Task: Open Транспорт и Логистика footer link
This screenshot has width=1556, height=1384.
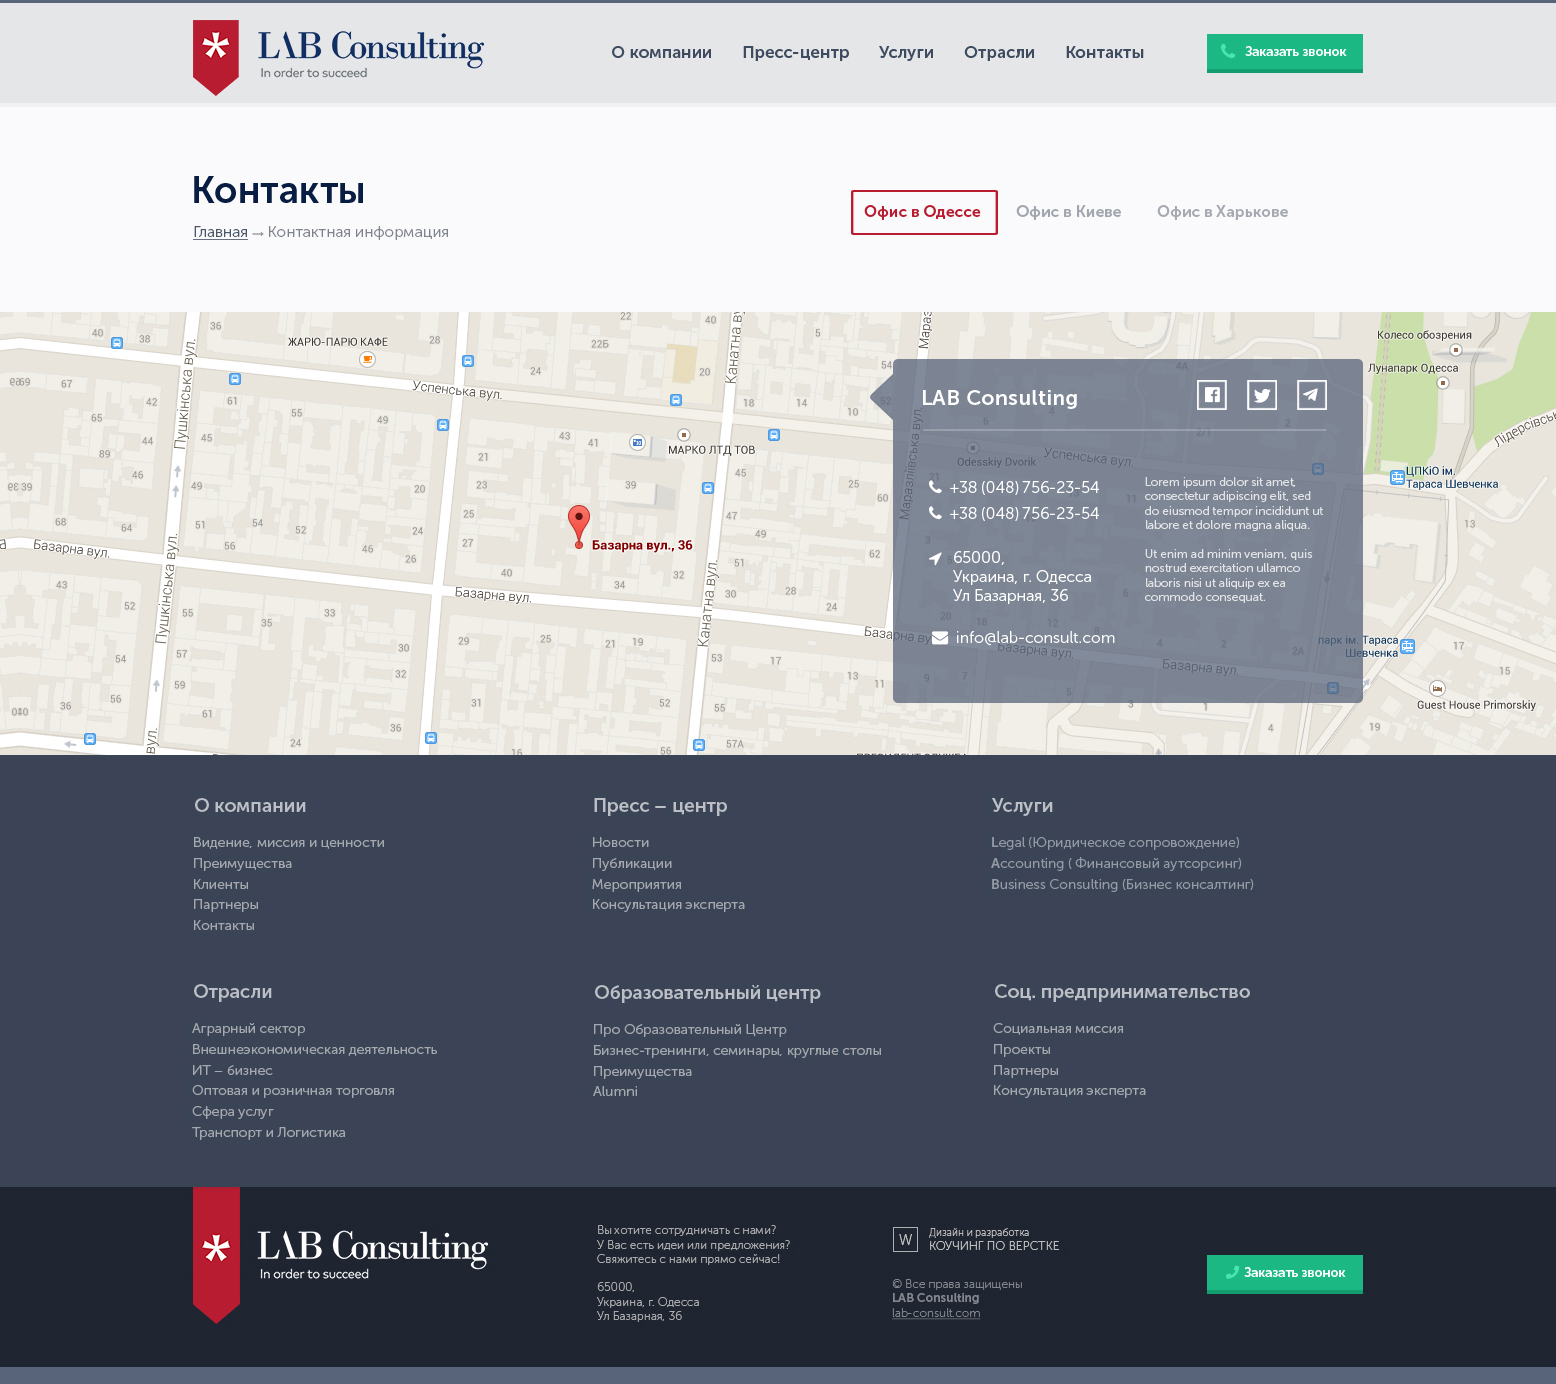Action: coord(269,1133)
